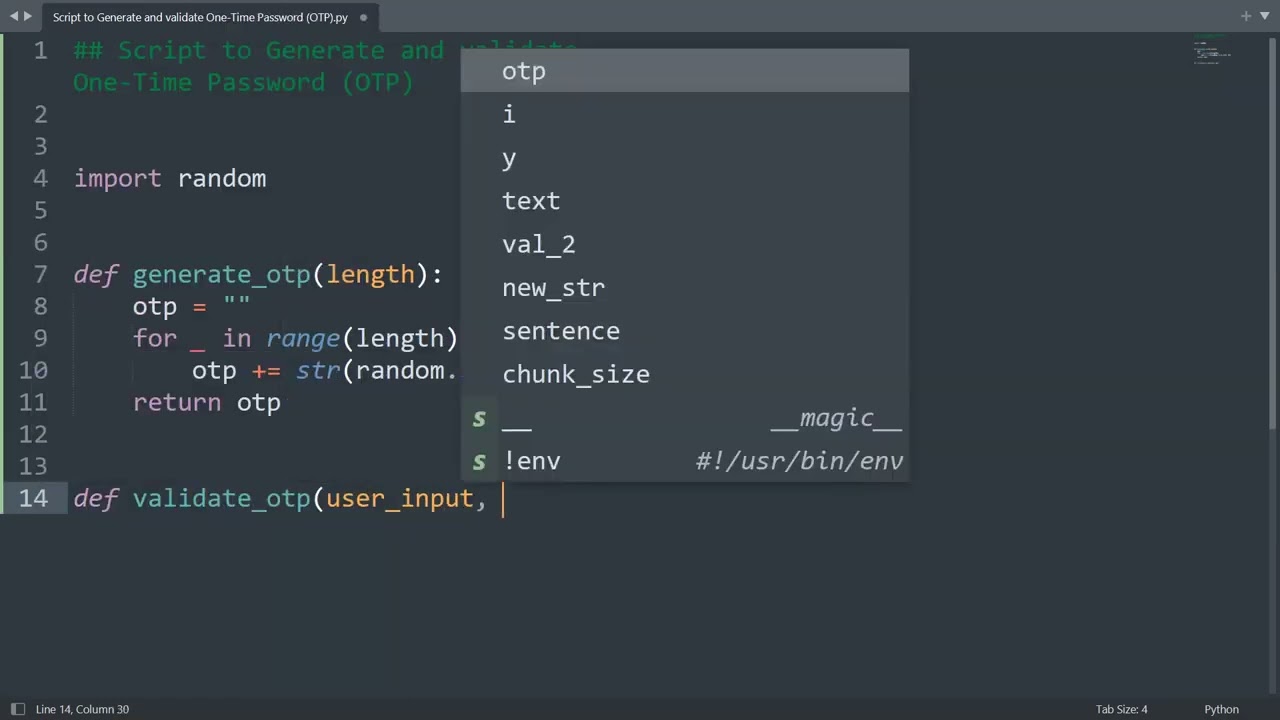Viewport: 1280px width, 720px height.
Task: Click the 'length' parameter on line 7
Action: tap(370, 275)
